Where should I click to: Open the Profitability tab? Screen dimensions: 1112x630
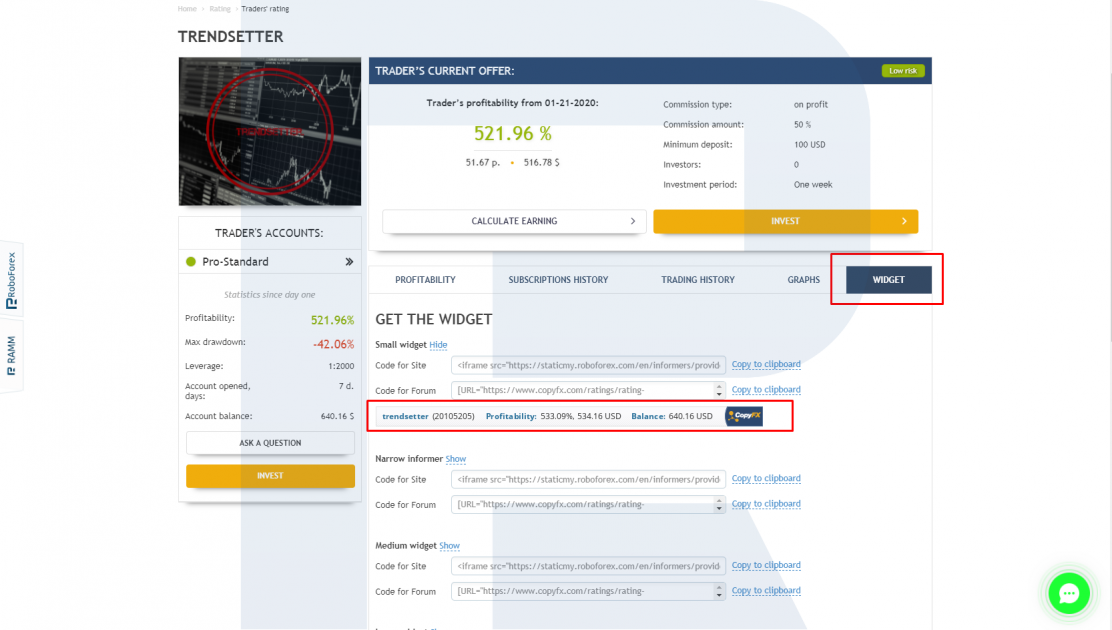click(426, 280)
